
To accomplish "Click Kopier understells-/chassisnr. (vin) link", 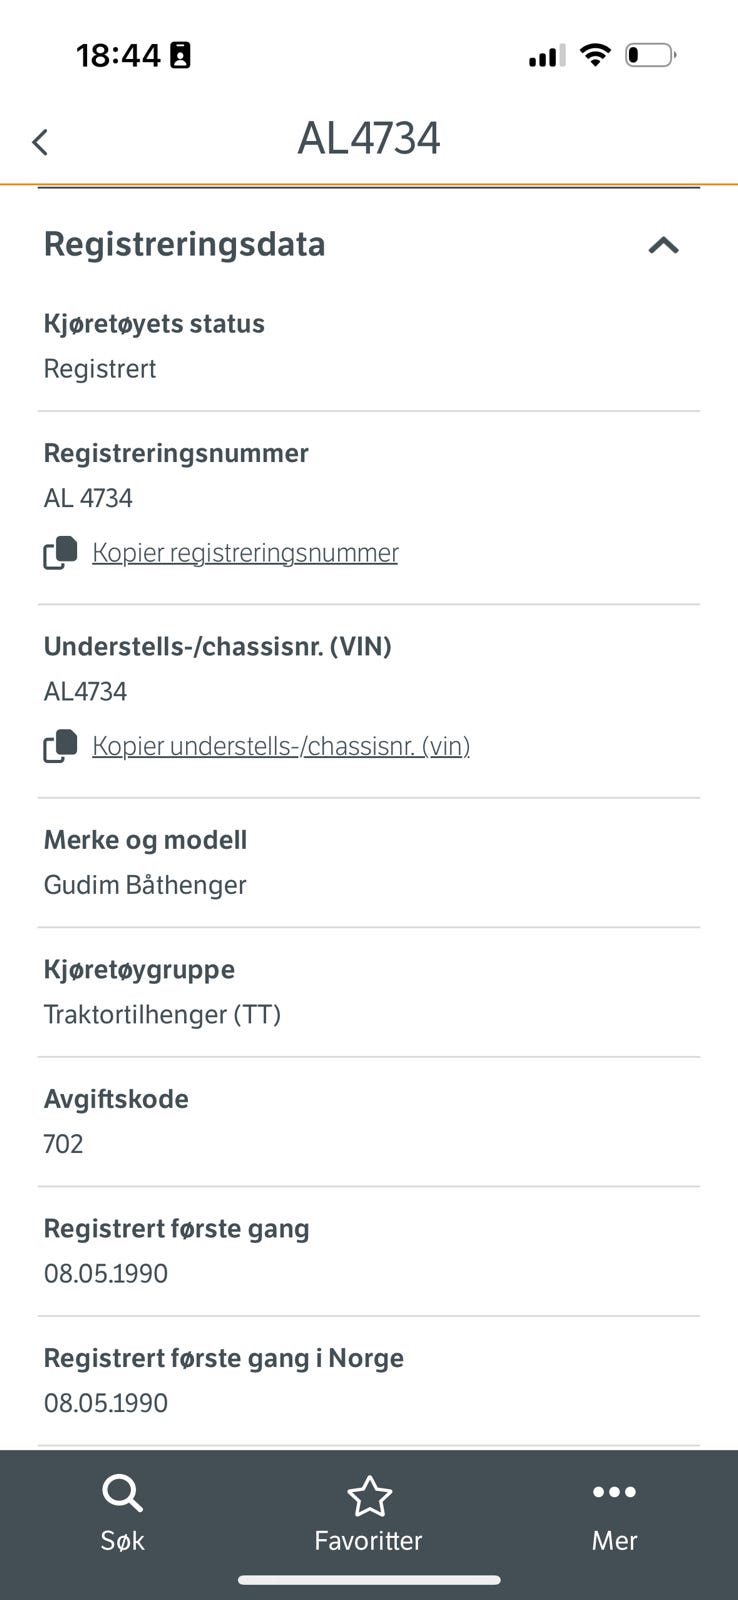I will (281, 745).
